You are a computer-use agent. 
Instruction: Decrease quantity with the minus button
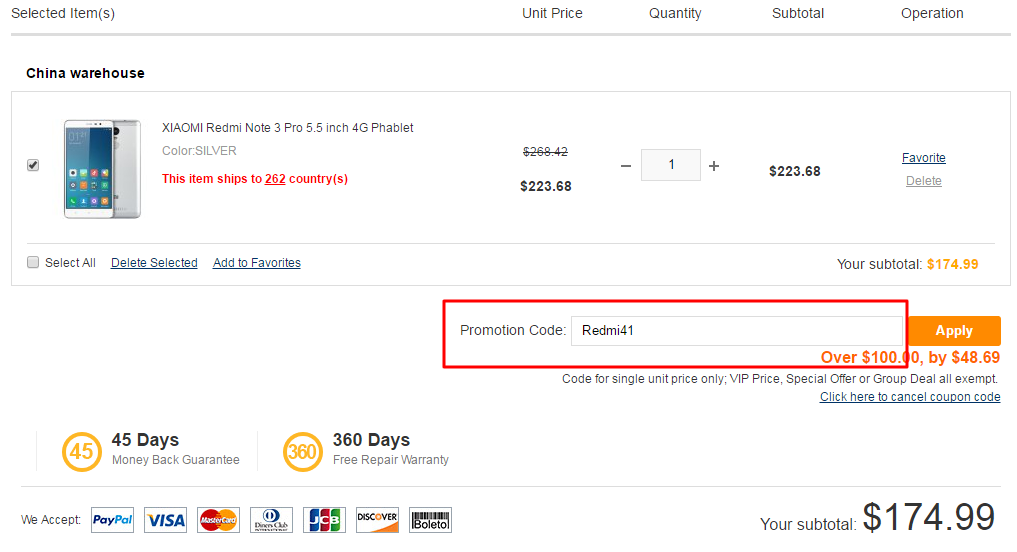click(626, 166)
